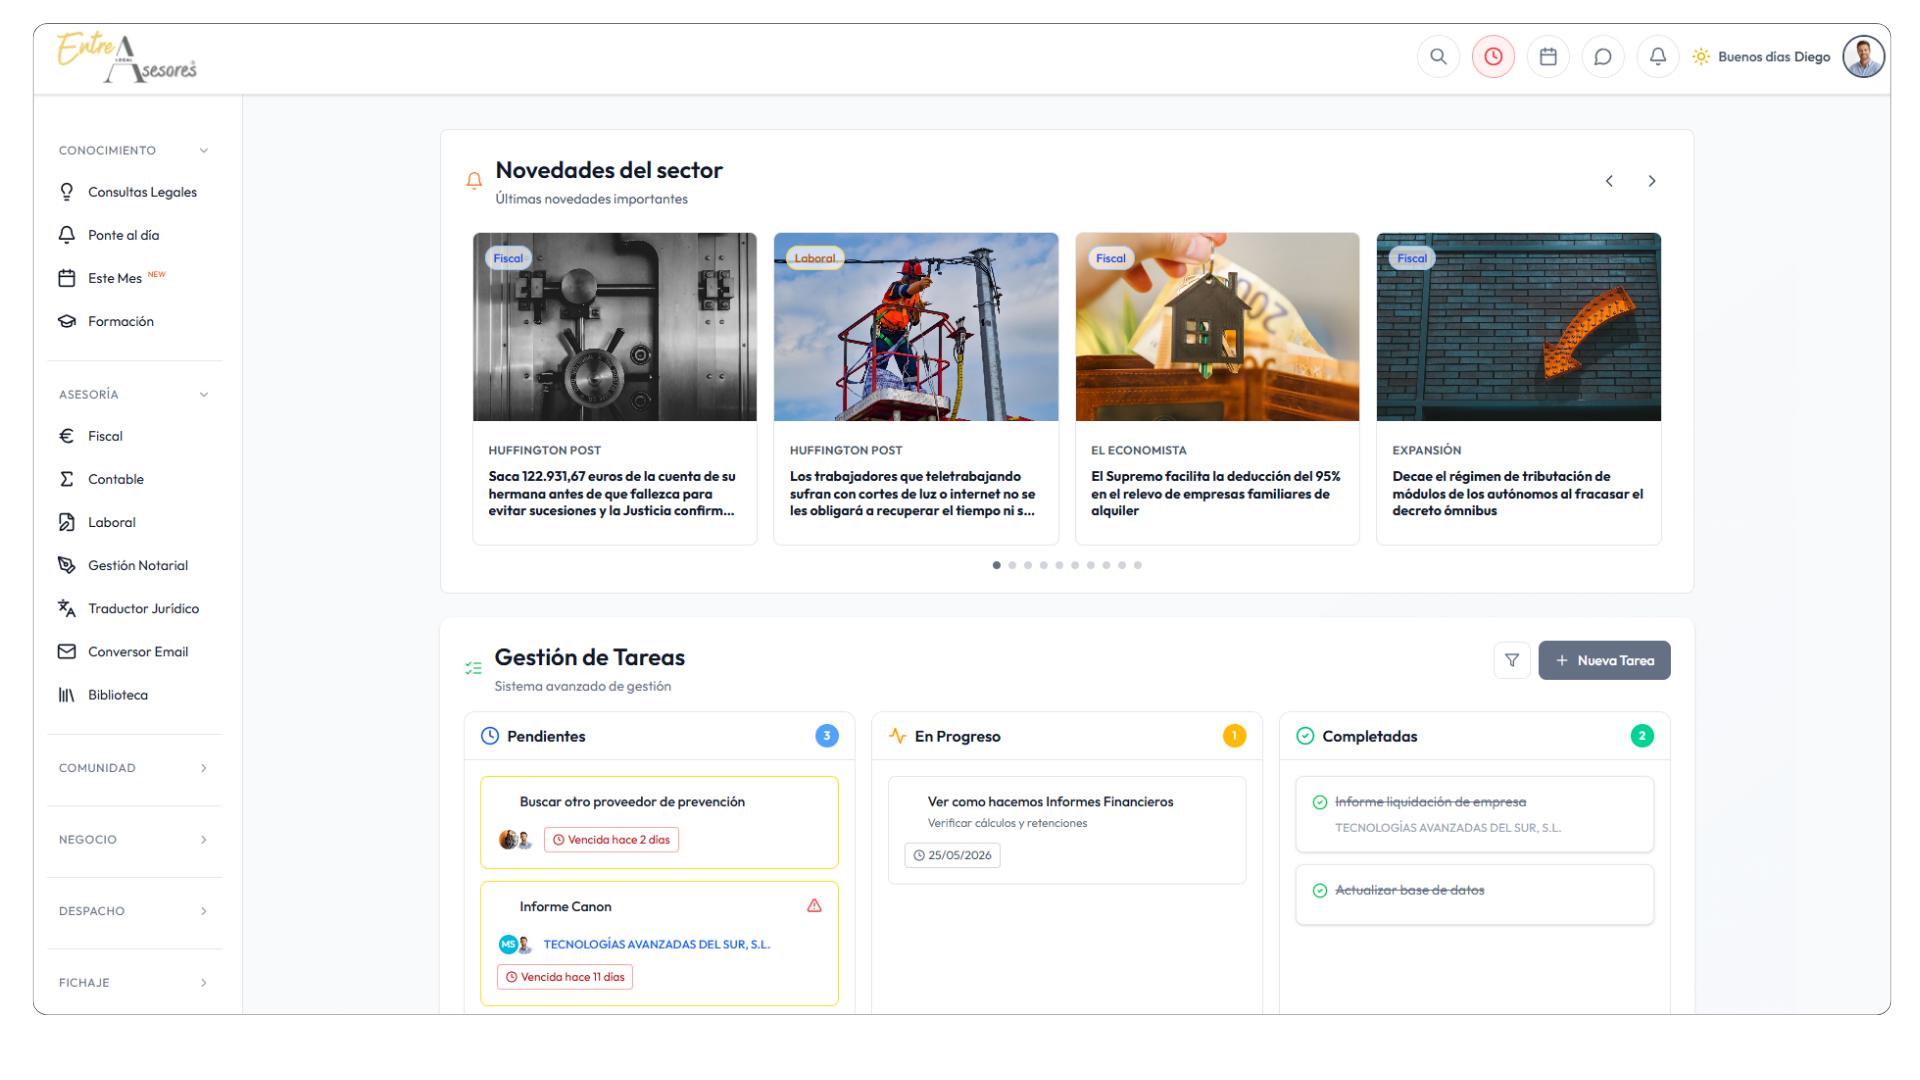Open the calendar icon in the top bar
Screen dimensions: 1920x1080
tap(1548, 56)
